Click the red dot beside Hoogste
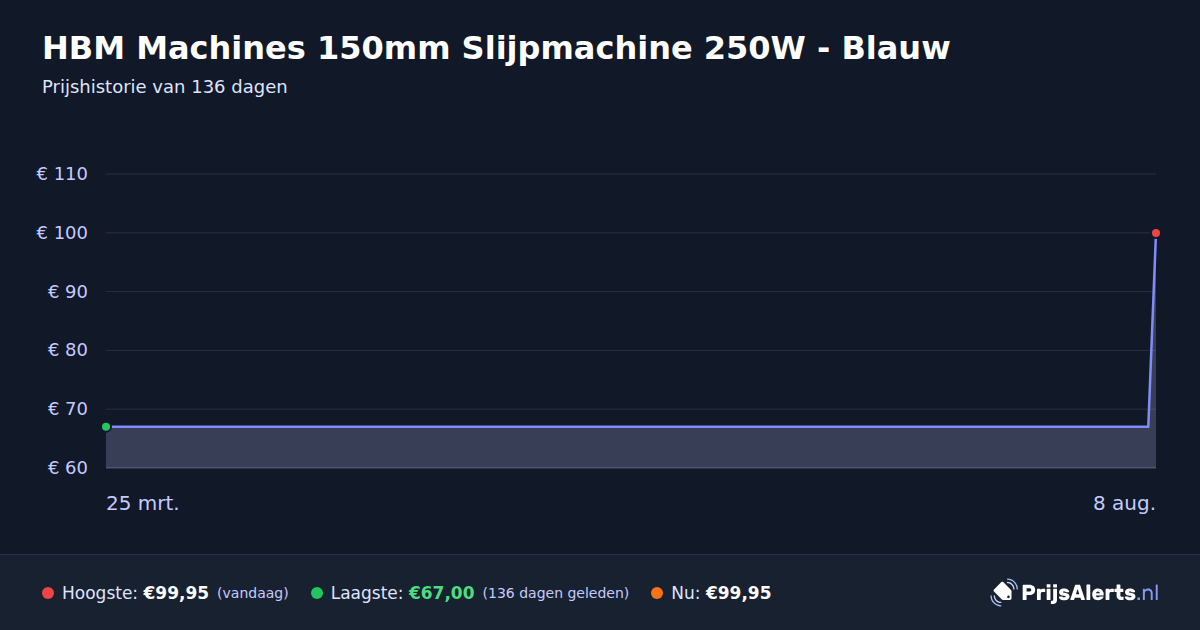Screen dimensions: 1200x630 coord(48,593)
